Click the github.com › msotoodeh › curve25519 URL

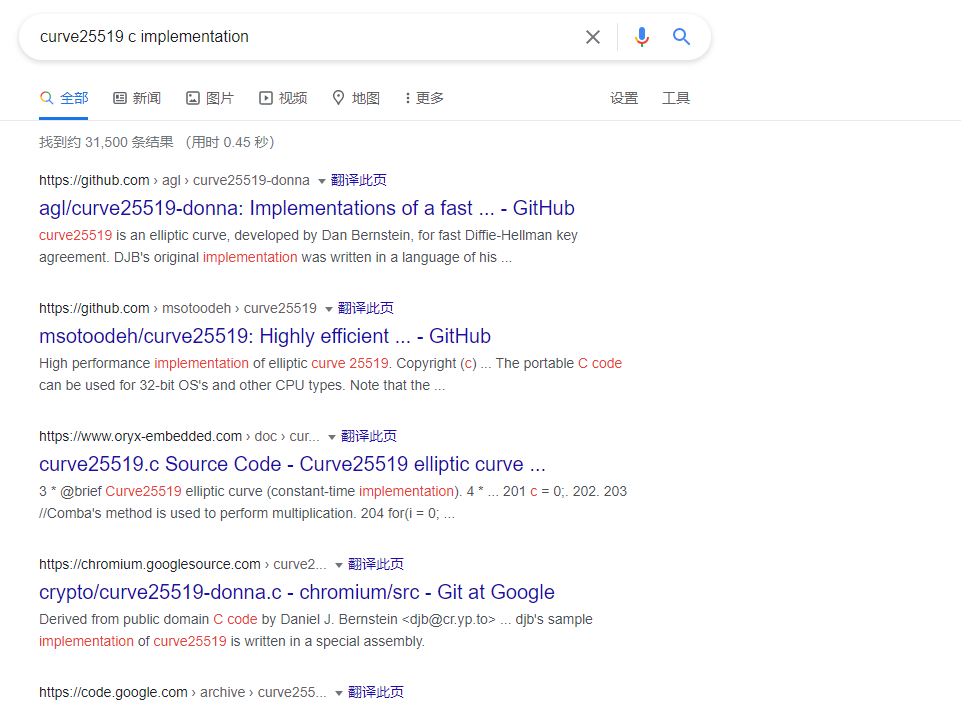tap(178, 308)
